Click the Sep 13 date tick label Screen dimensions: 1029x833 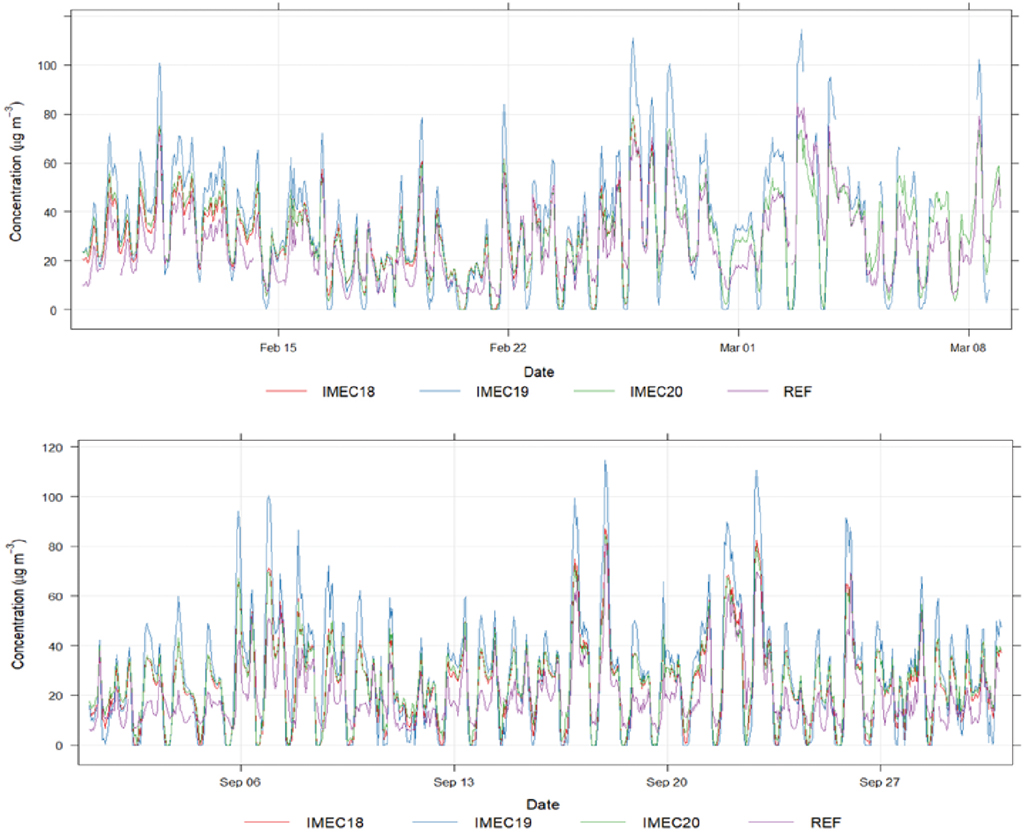[x=453, y=782]
